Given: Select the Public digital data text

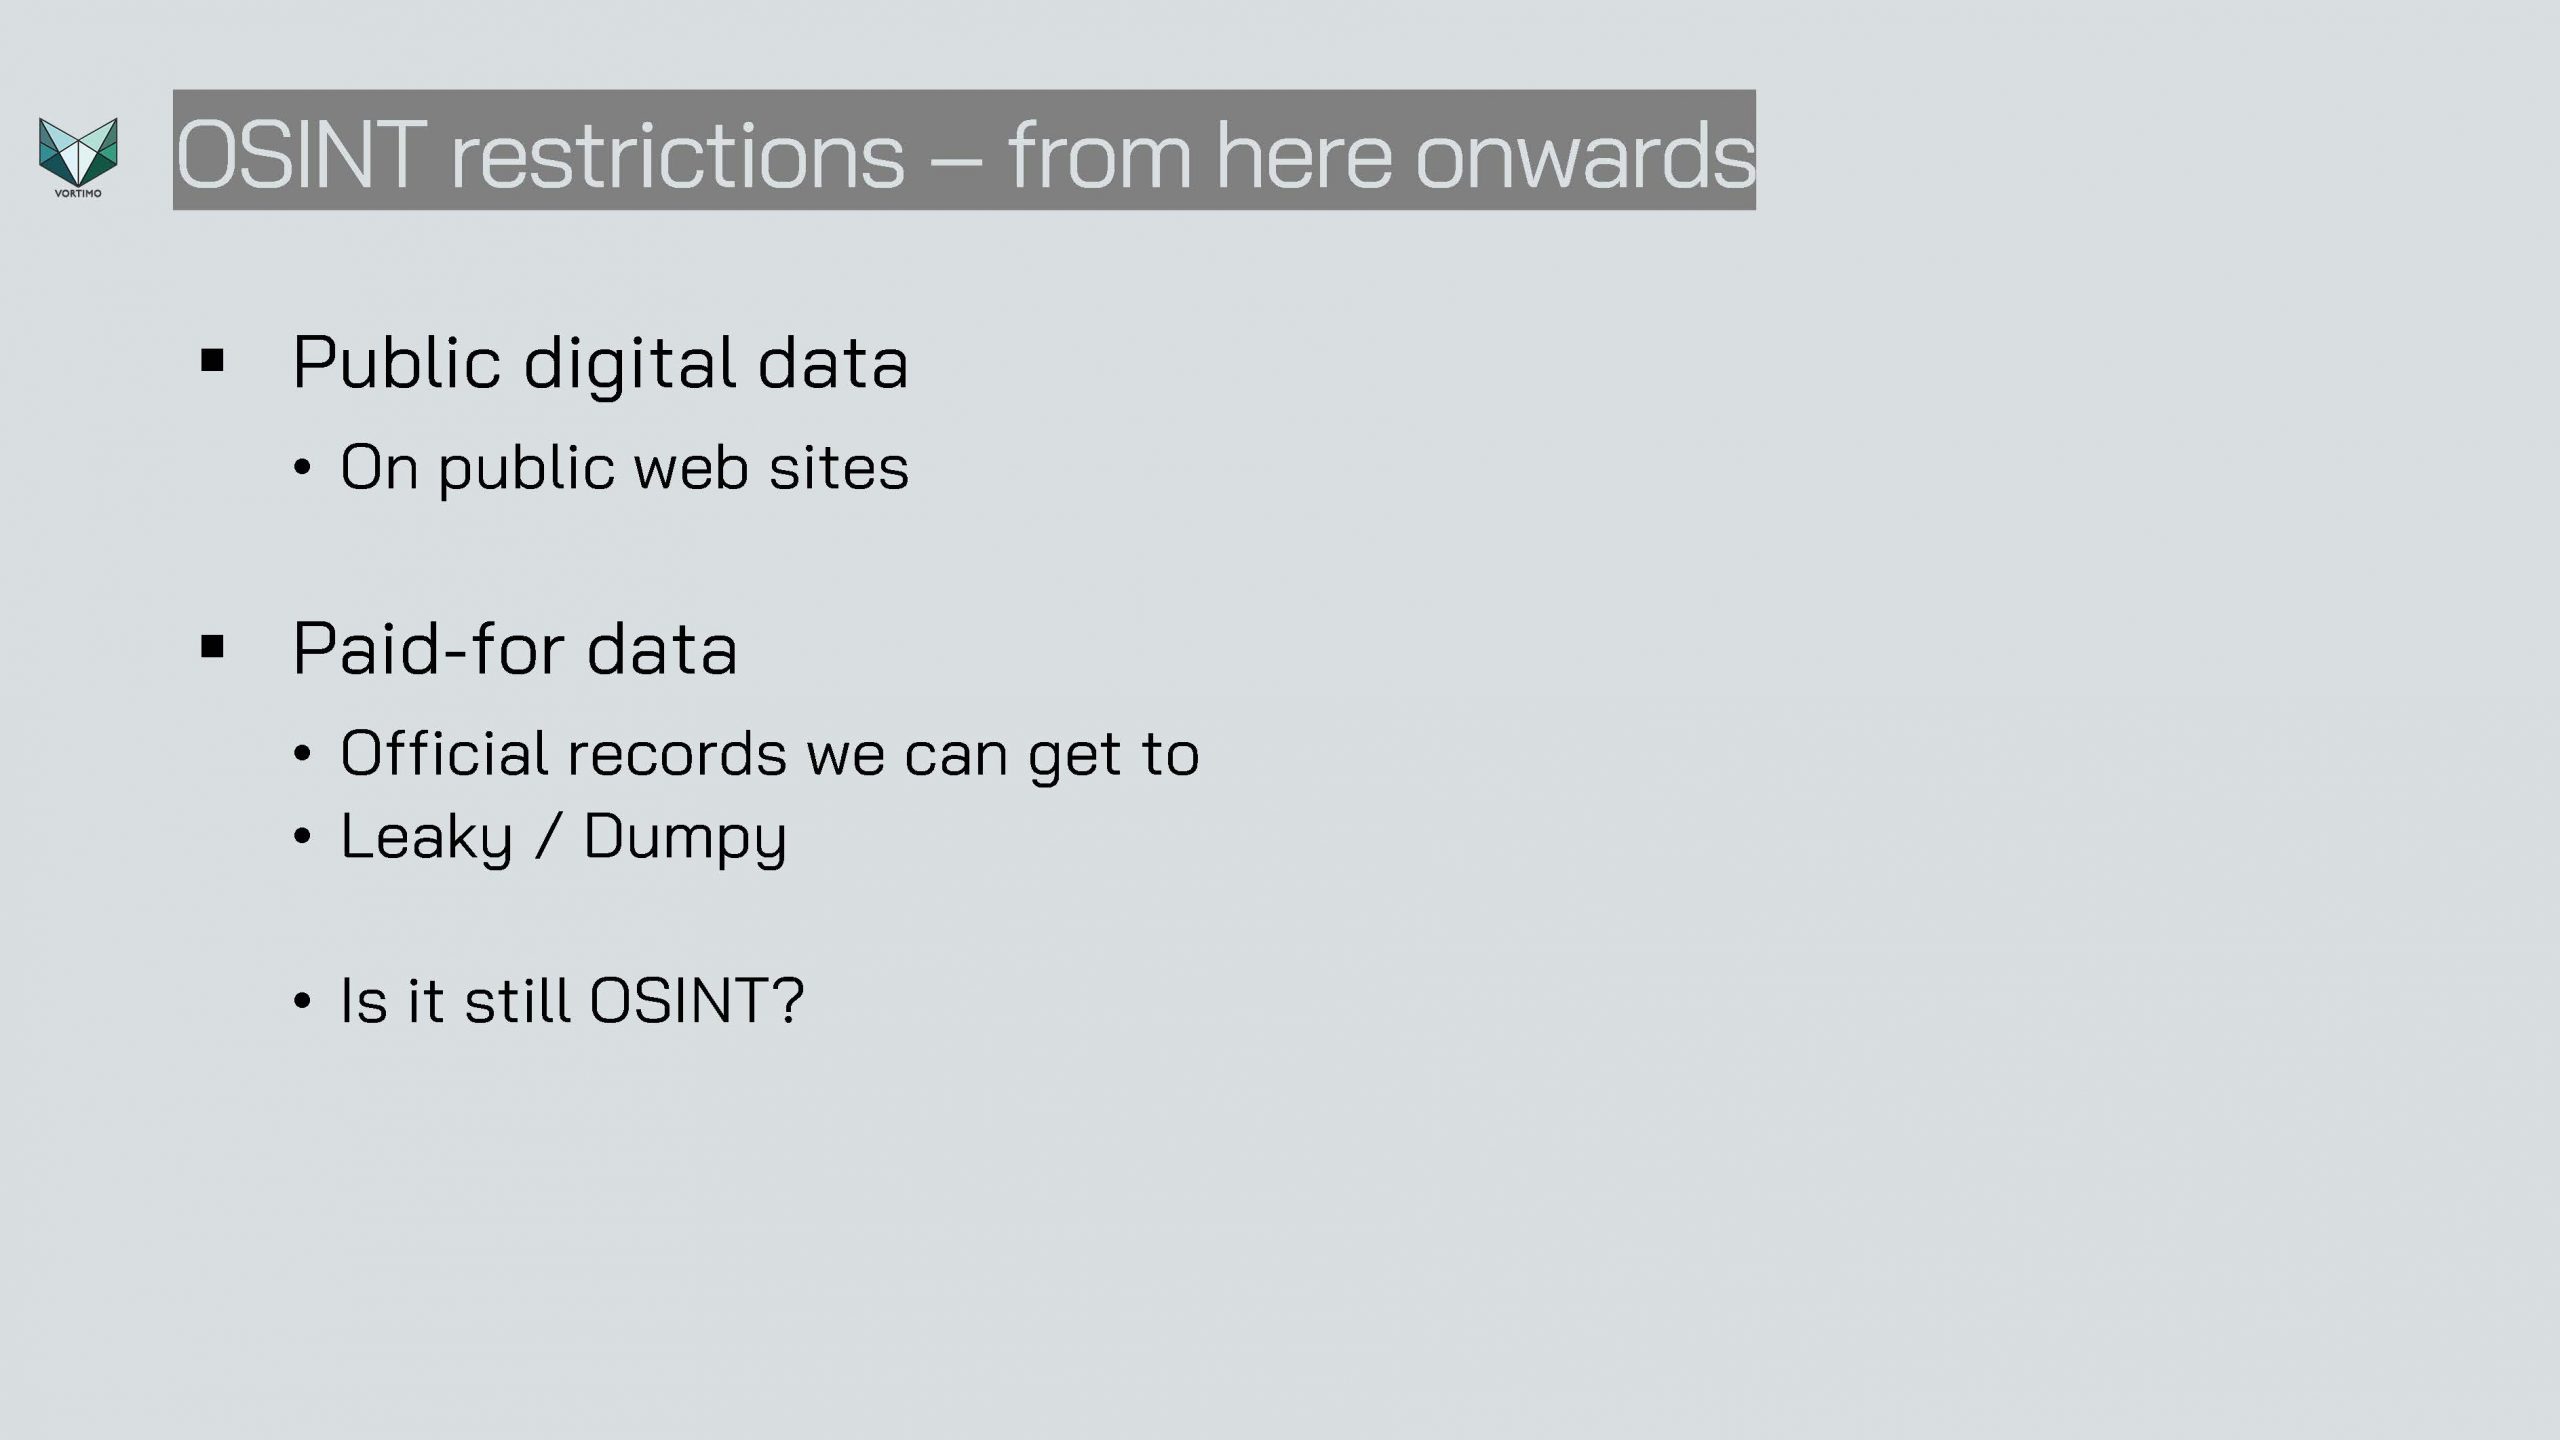Looking at the screenshot, I should point(600,361).
